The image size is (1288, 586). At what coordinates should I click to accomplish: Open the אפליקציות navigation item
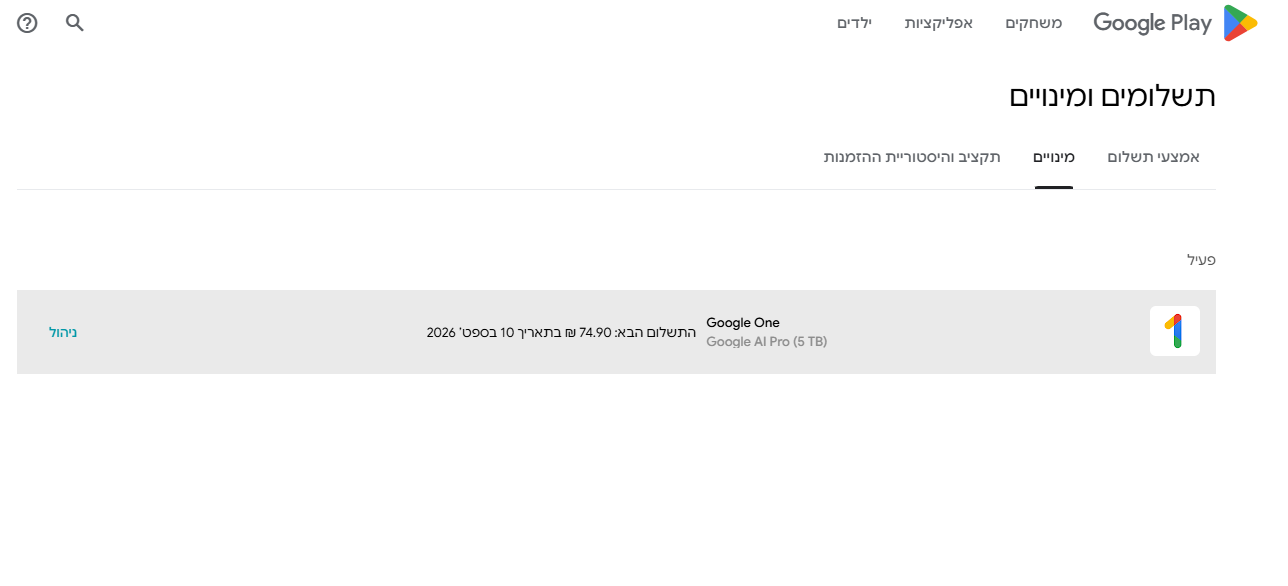point(939,22)
